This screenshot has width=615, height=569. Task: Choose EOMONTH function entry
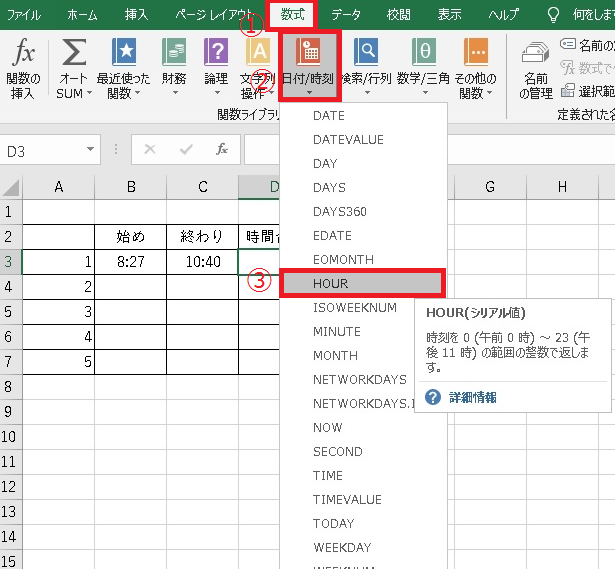pyautogui.click(x=364, y=260)
